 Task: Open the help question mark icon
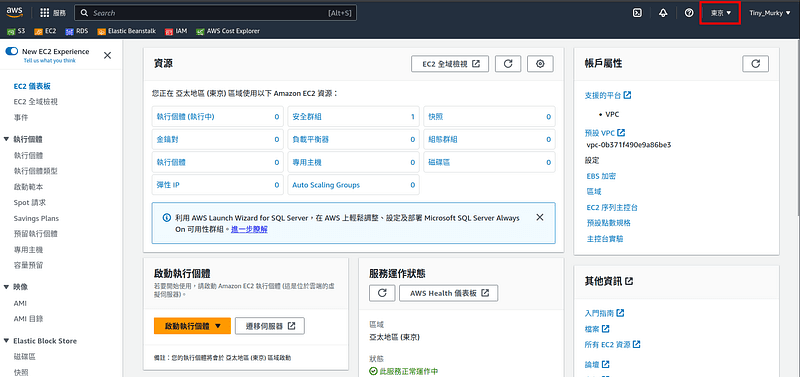(x=689, y=13)
